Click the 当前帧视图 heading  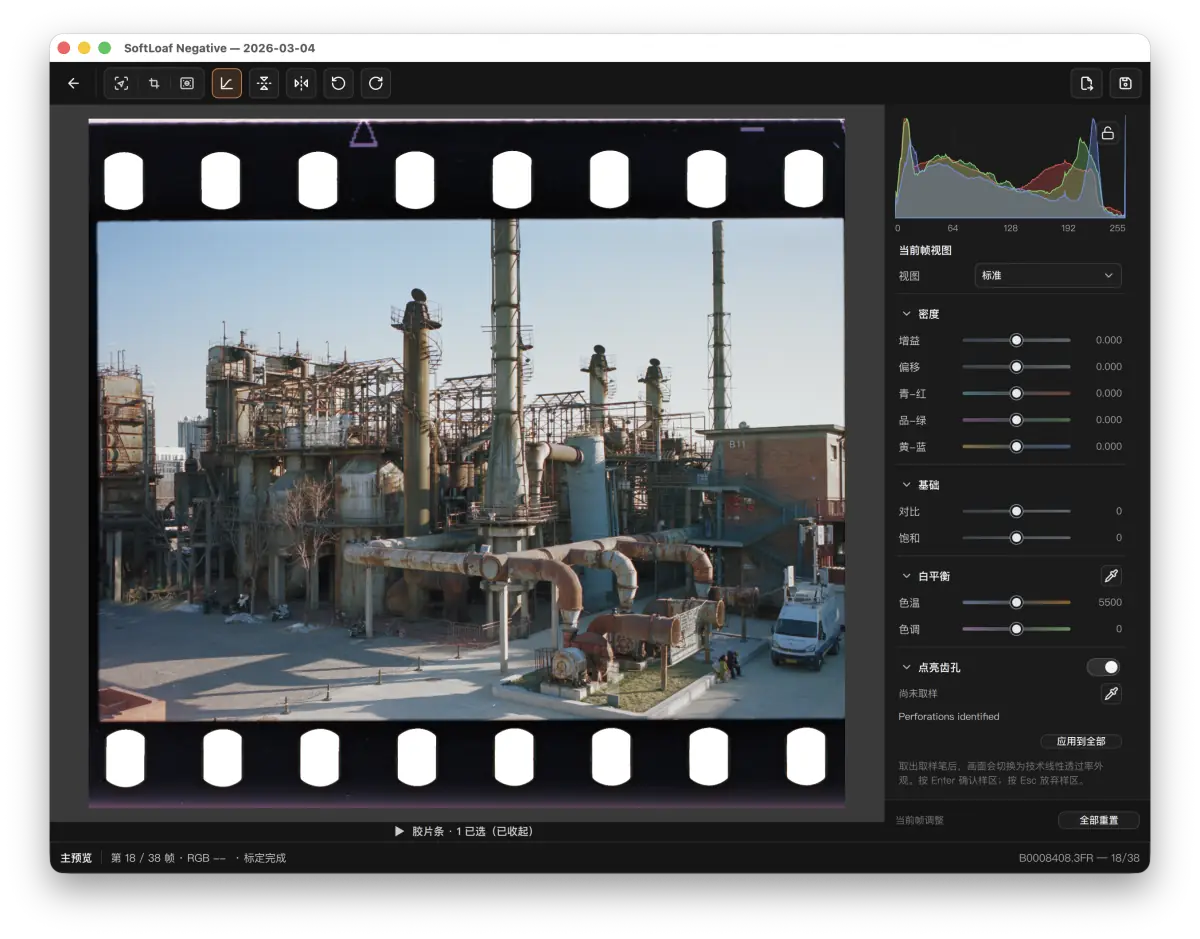pos(925,250)
